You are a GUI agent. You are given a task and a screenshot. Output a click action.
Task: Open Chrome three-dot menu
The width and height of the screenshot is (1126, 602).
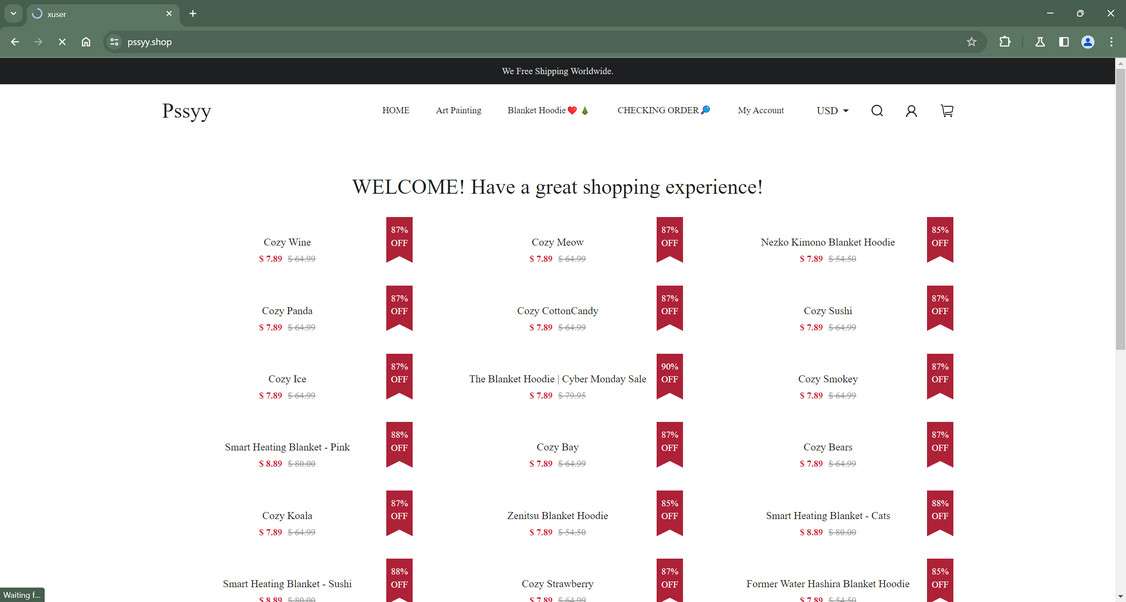pyautogui.click(x=1111, y=42)
